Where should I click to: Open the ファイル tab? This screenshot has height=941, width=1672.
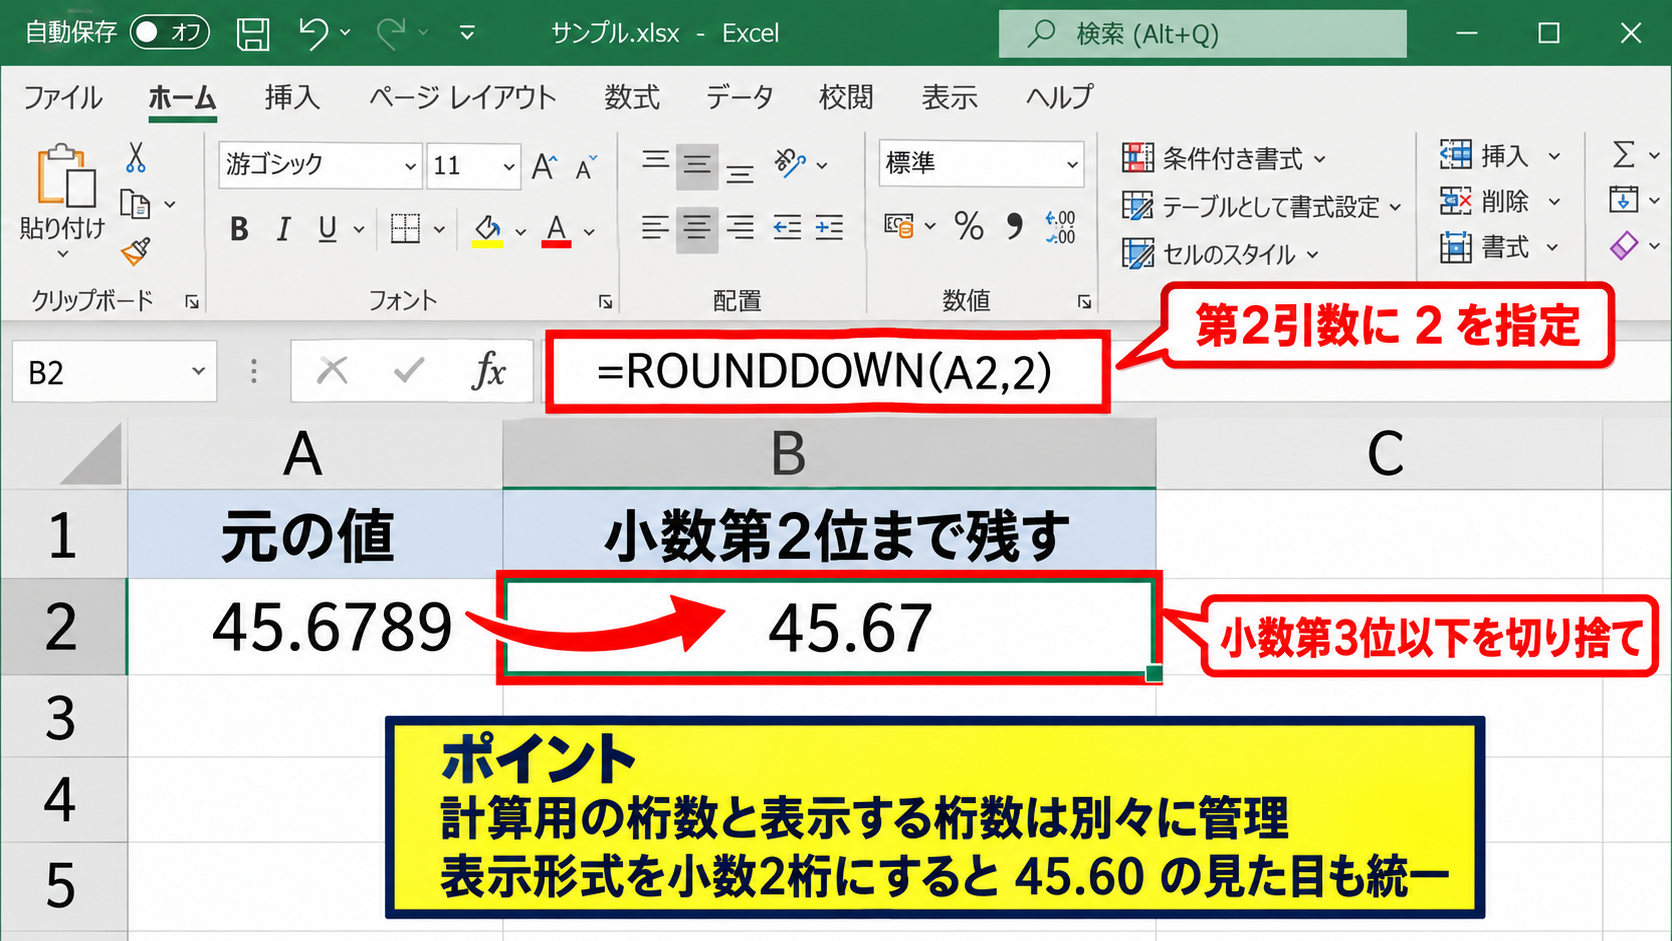(x=63, y=97)
